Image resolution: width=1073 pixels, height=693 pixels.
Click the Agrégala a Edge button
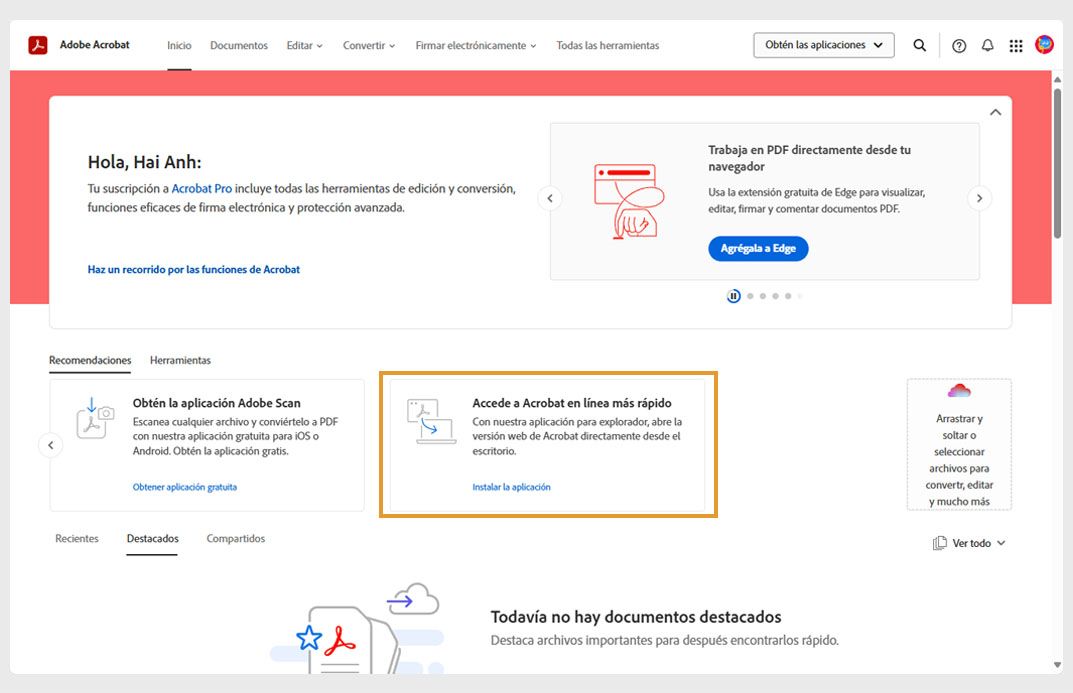coord(758,248)
